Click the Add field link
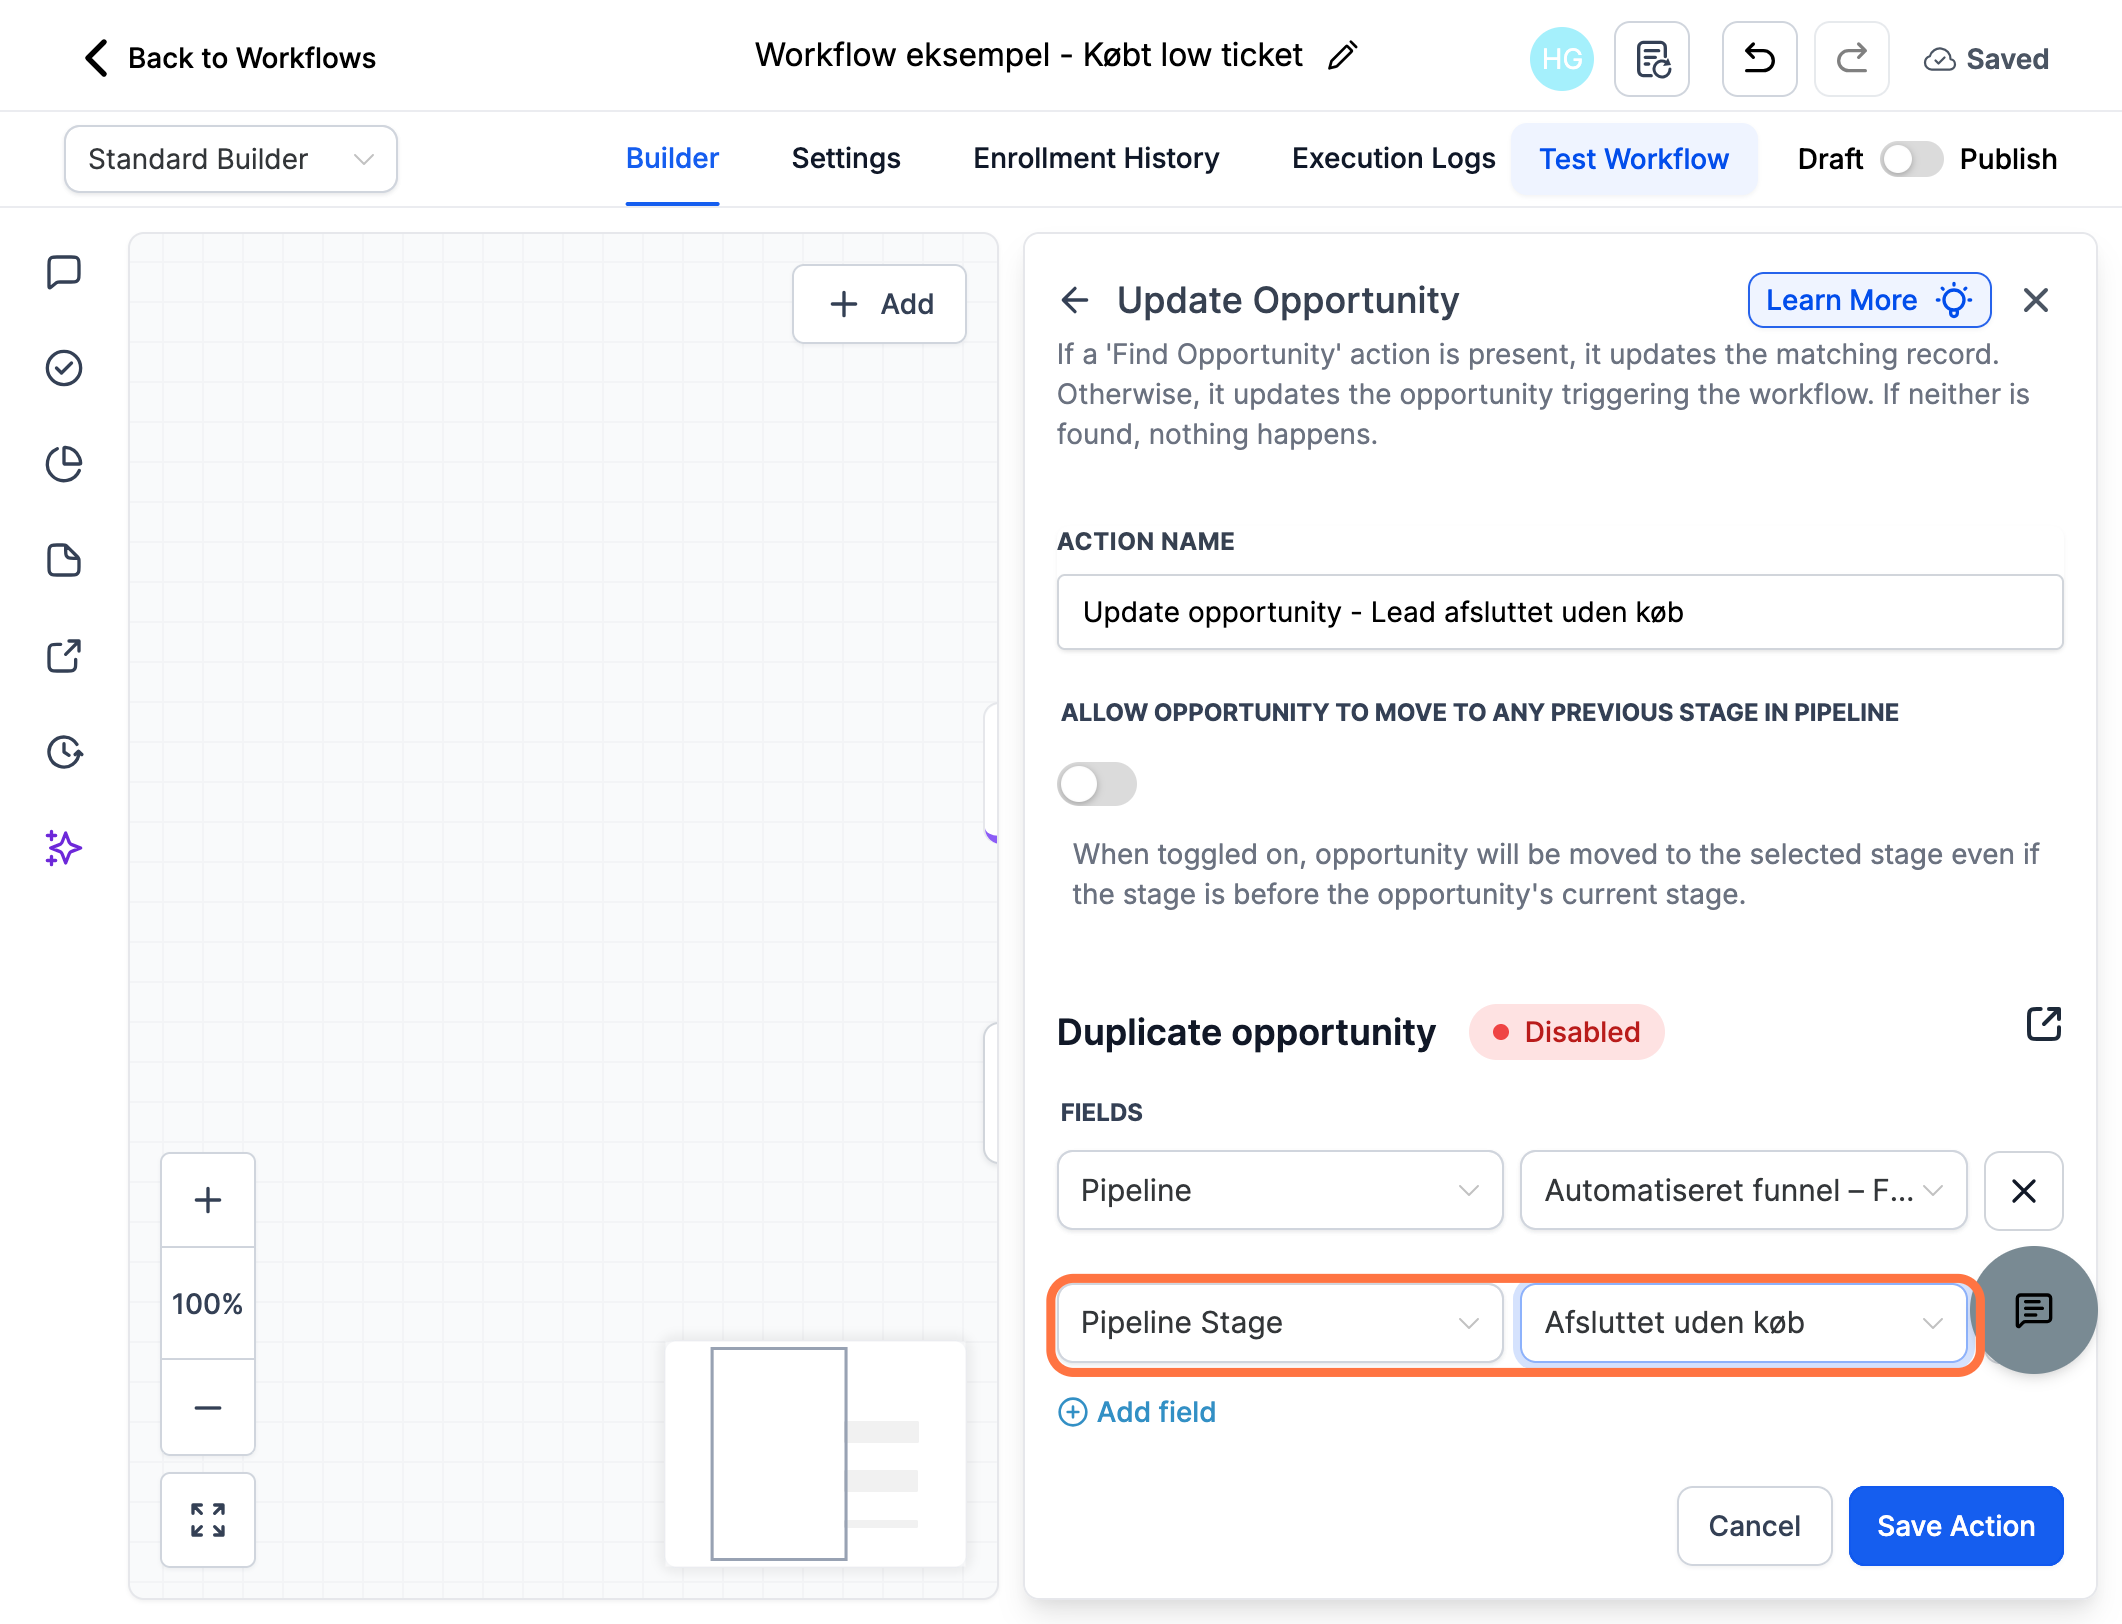2122x1624 pixels. pos(1137,1412)
